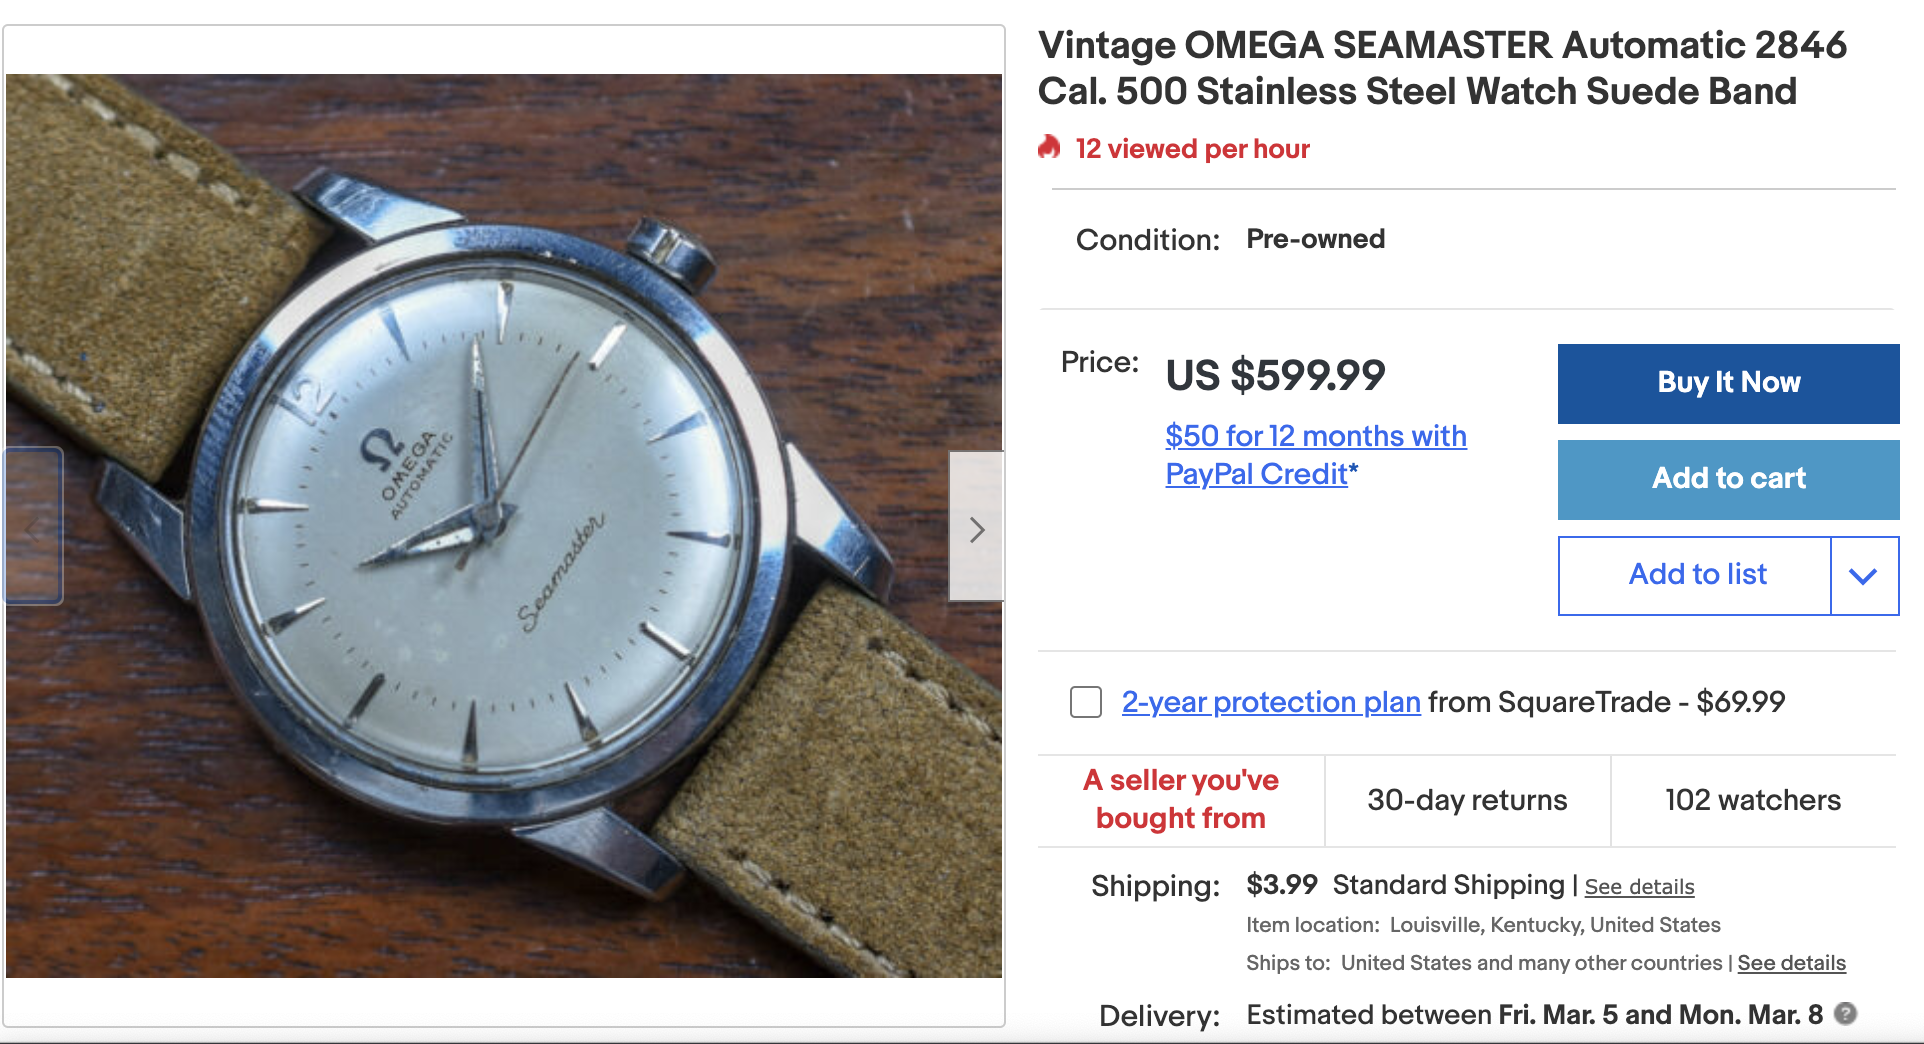Click the '12 viewed per hour' text

click(x=1192, y=149)
